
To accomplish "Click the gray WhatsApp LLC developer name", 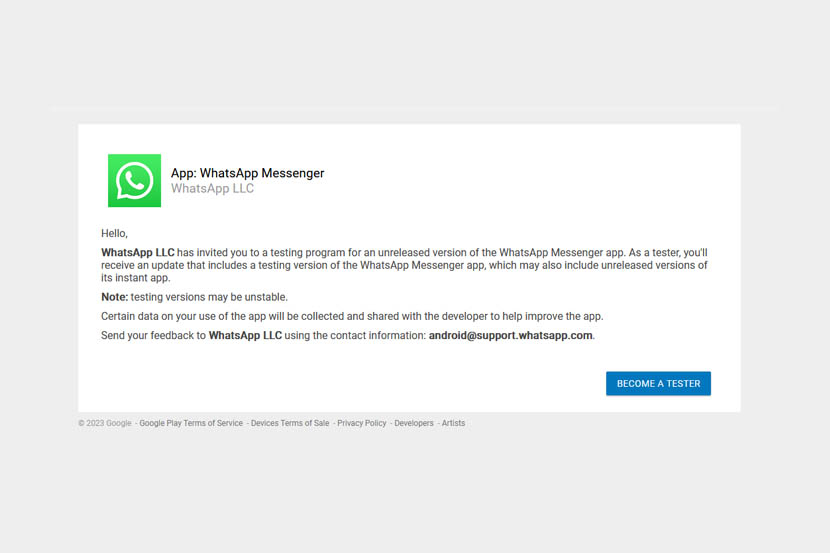I will point(212,188).
